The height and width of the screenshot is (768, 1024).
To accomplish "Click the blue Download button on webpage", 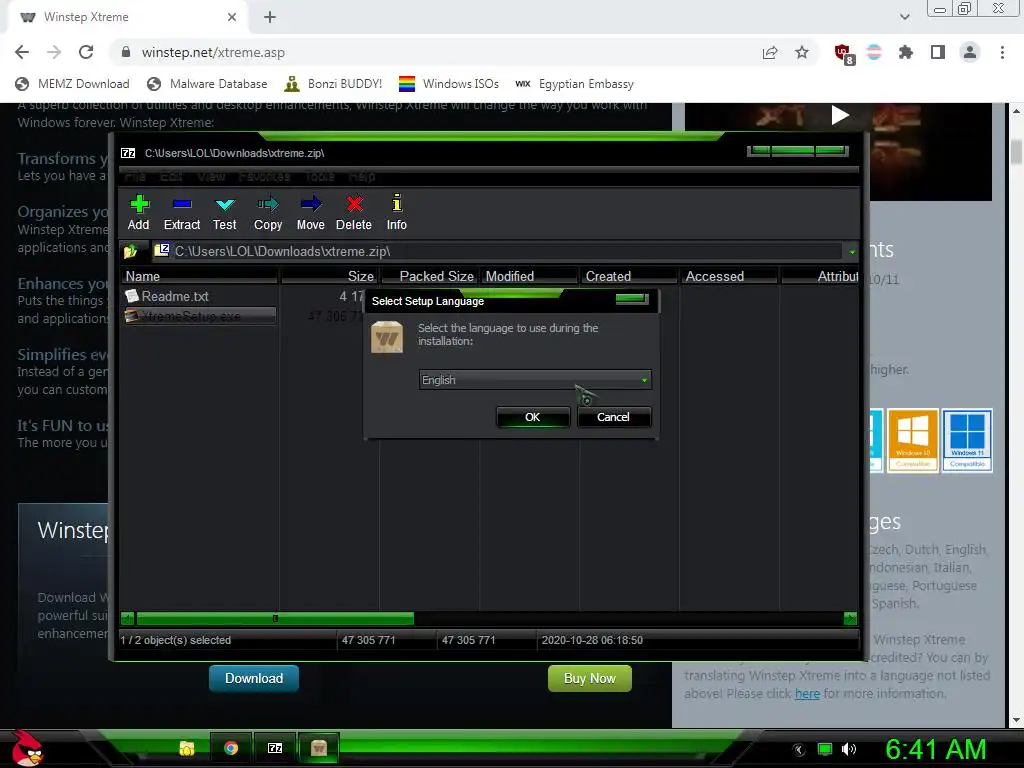I will (x=254, y=679).
